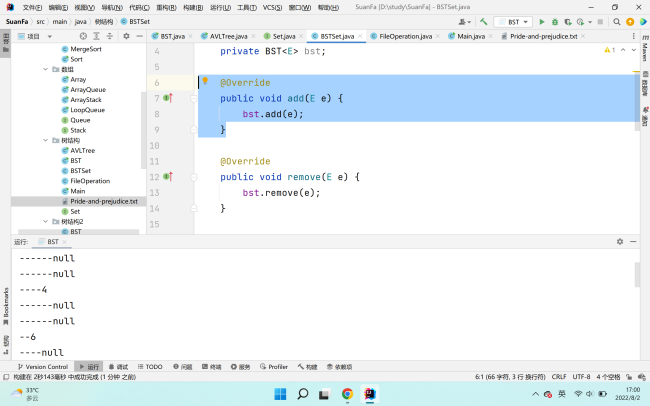650x406 pixels.
Task: Open warnings indicator showing 1
Action: coord(609,50)
